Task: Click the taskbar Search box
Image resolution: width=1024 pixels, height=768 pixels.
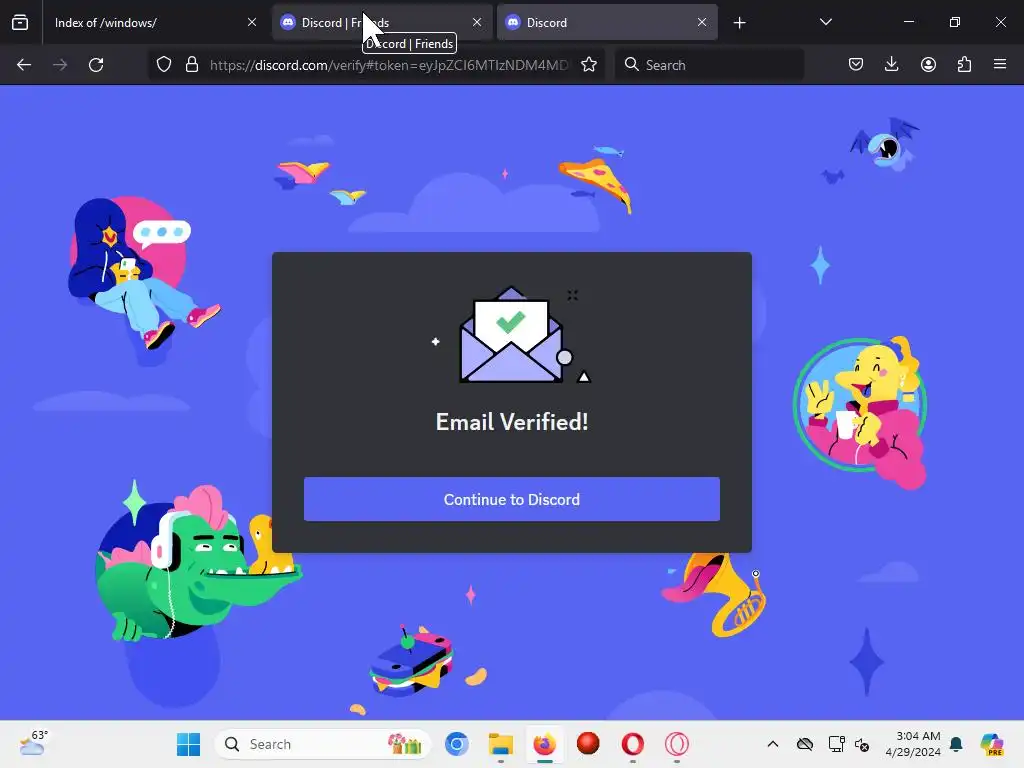Action: [323, 744]
